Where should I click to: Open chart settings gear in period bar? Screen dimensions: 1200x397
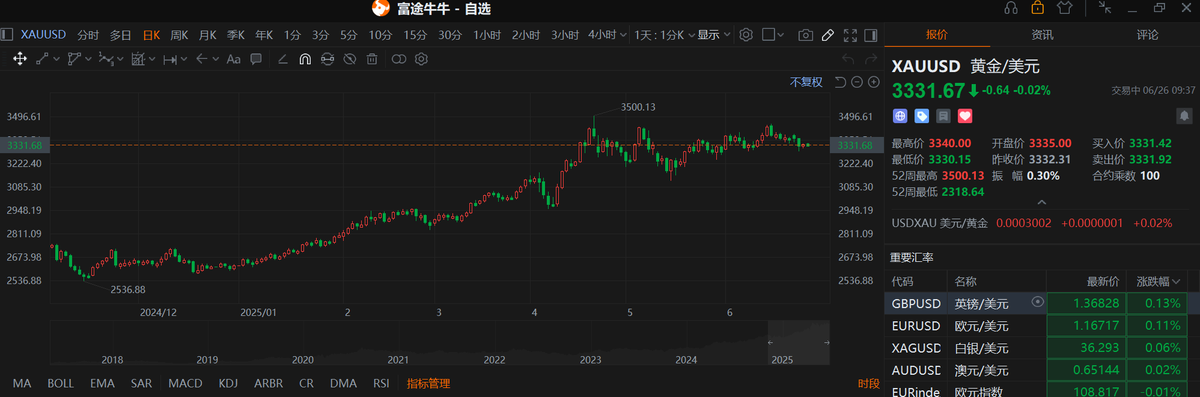[x=746, y=35]
